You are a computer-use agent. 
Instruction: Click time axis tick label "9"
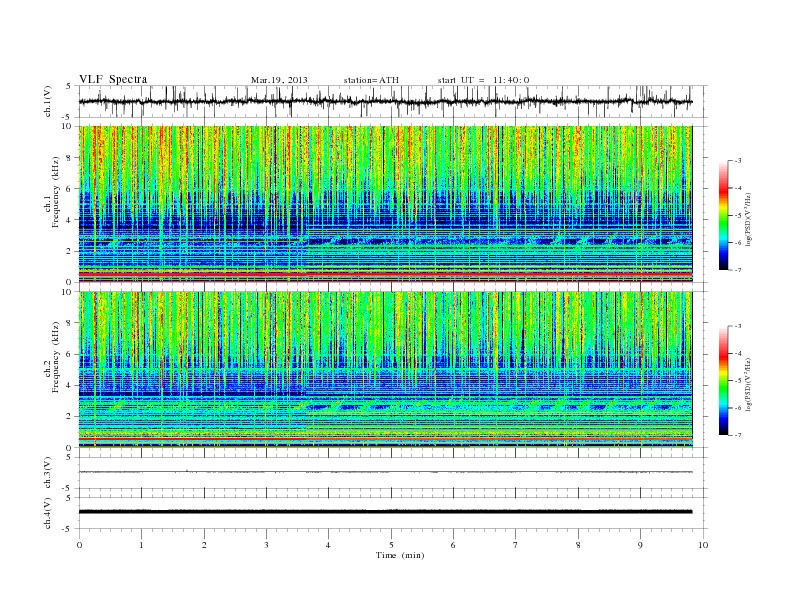click(x=640, y=545)
